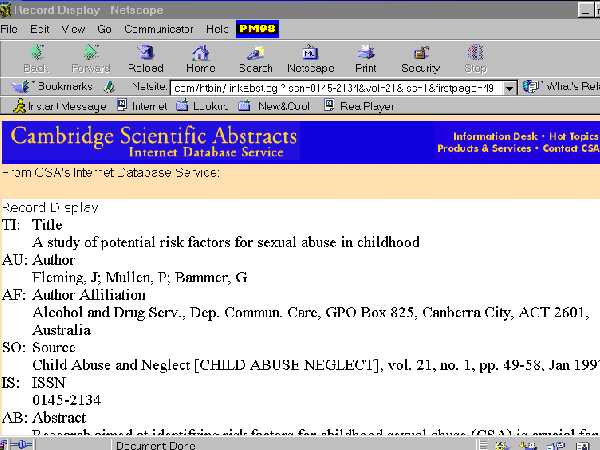Follow the Products & Services link
The height and width of the screenshot is (450, 600).
pos(484,148)
